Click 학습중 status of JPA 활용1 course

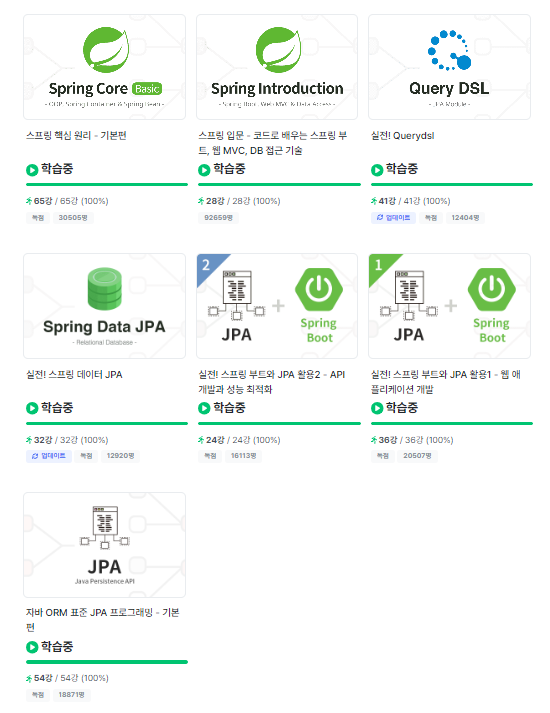click(402, 407)
